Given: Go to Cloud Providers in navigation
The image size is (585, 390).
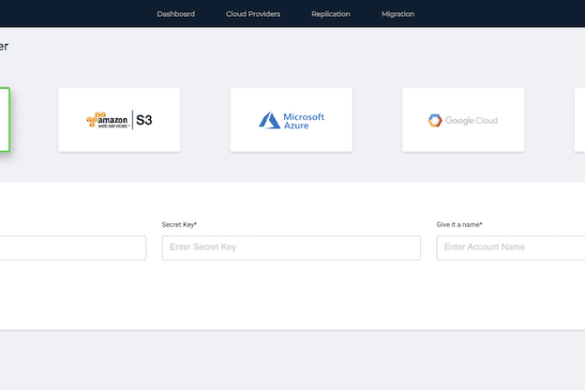Looking at the screenshot, I should click(253, 14).
